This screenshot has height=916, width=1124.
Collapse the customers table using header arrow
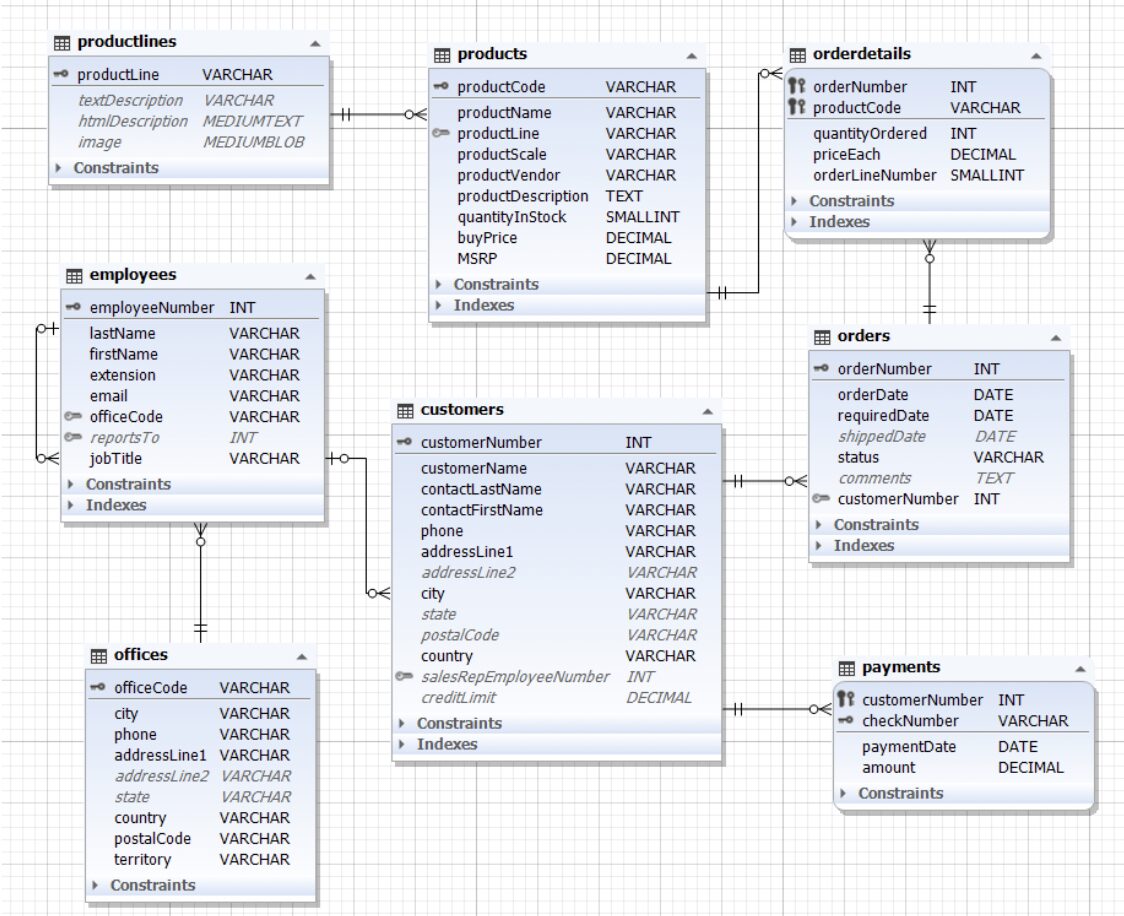tap(707, 411)
